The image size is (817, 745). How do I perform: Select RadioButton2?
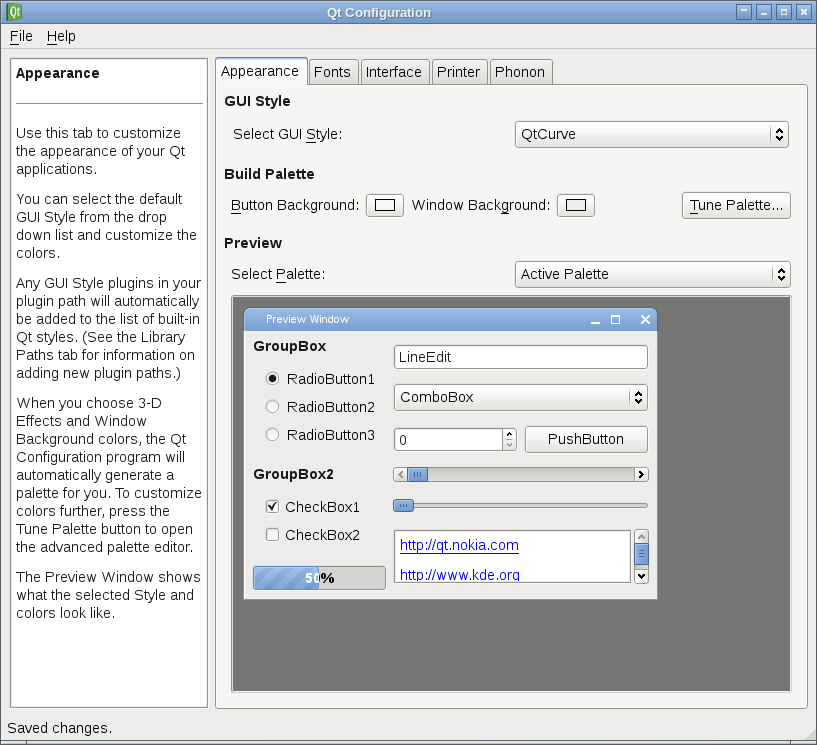click(320, 407)
